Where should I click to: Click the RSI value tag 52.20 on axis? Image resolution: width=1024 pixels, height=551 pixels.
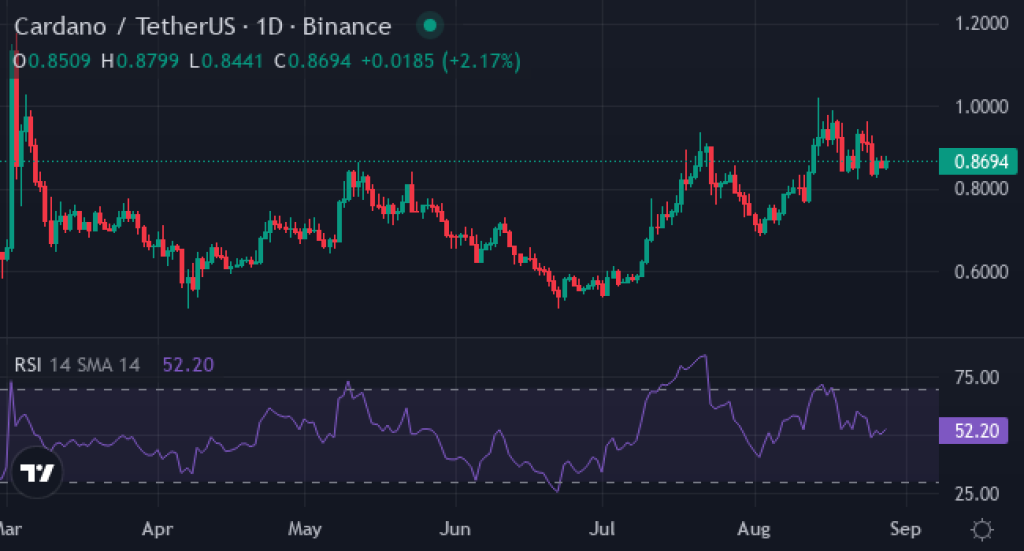pos(973,431)
